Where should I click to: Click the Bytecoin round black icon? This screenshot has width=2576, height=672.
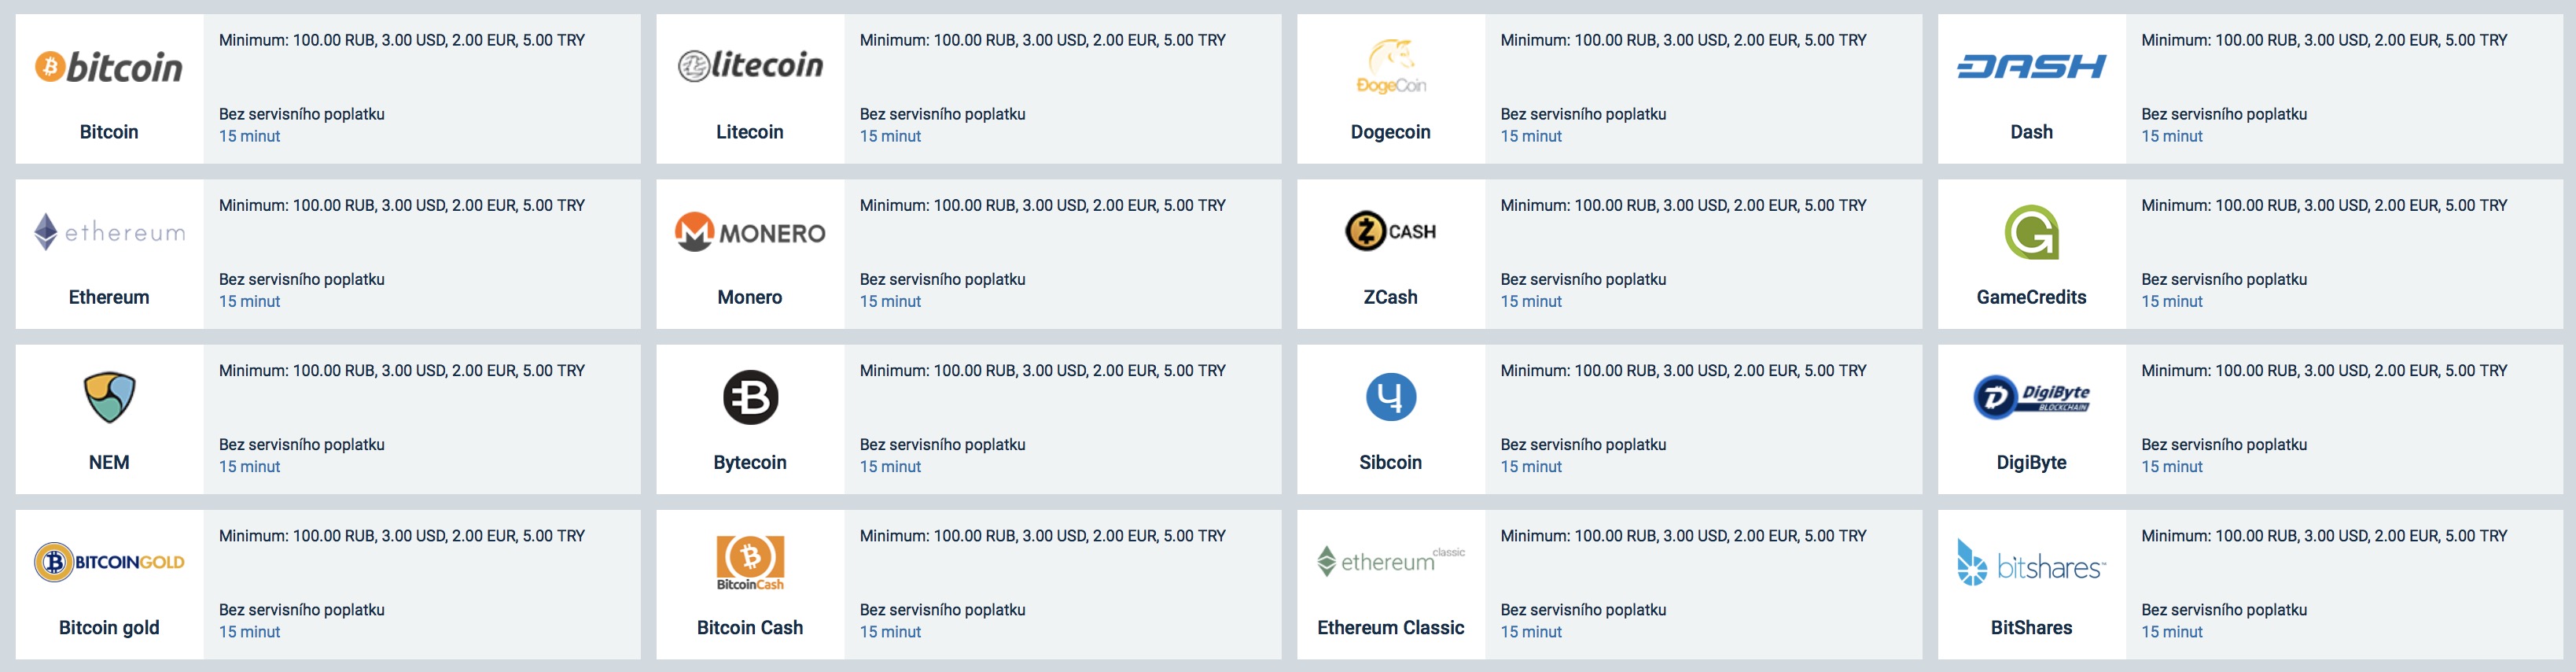(750, 397)
